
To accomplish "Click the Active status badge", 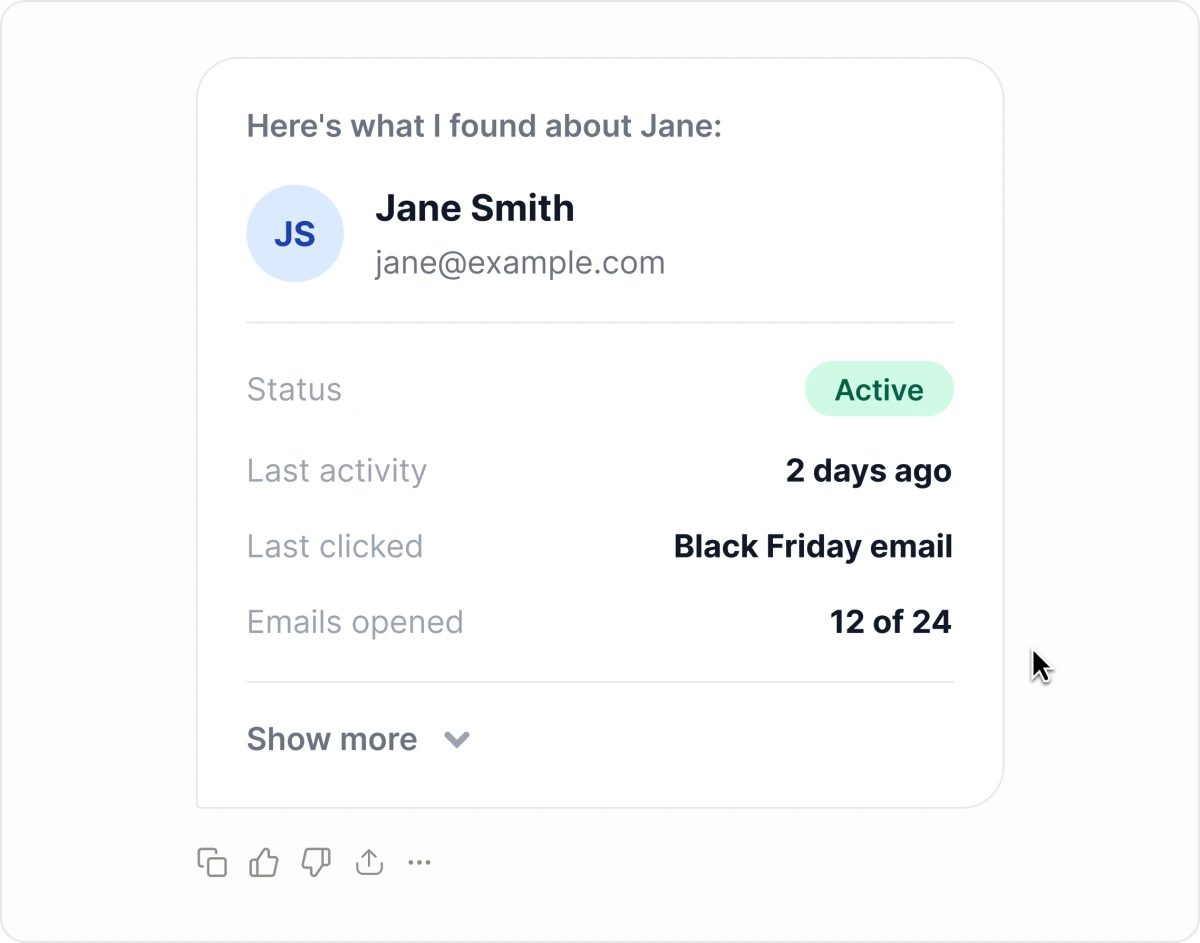I will pyautogui.click(x=879, y=389).
